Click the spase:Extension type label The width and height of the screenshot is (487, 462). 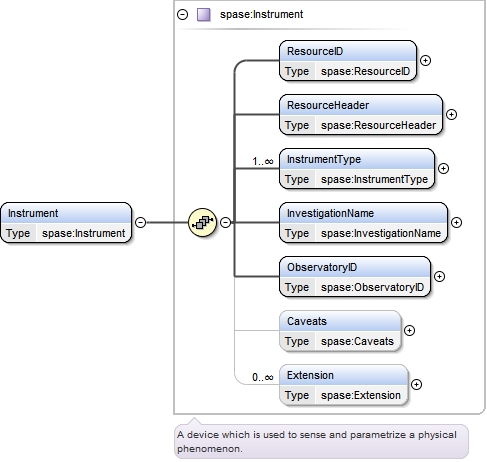tap(361, 395)
